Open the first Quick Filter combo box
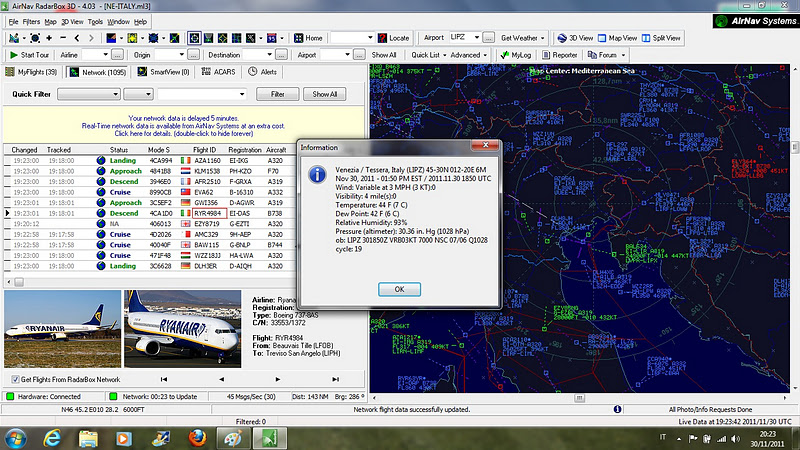This screenshot has height=450, width=800. pyautogui.click(x=89, y=94)
